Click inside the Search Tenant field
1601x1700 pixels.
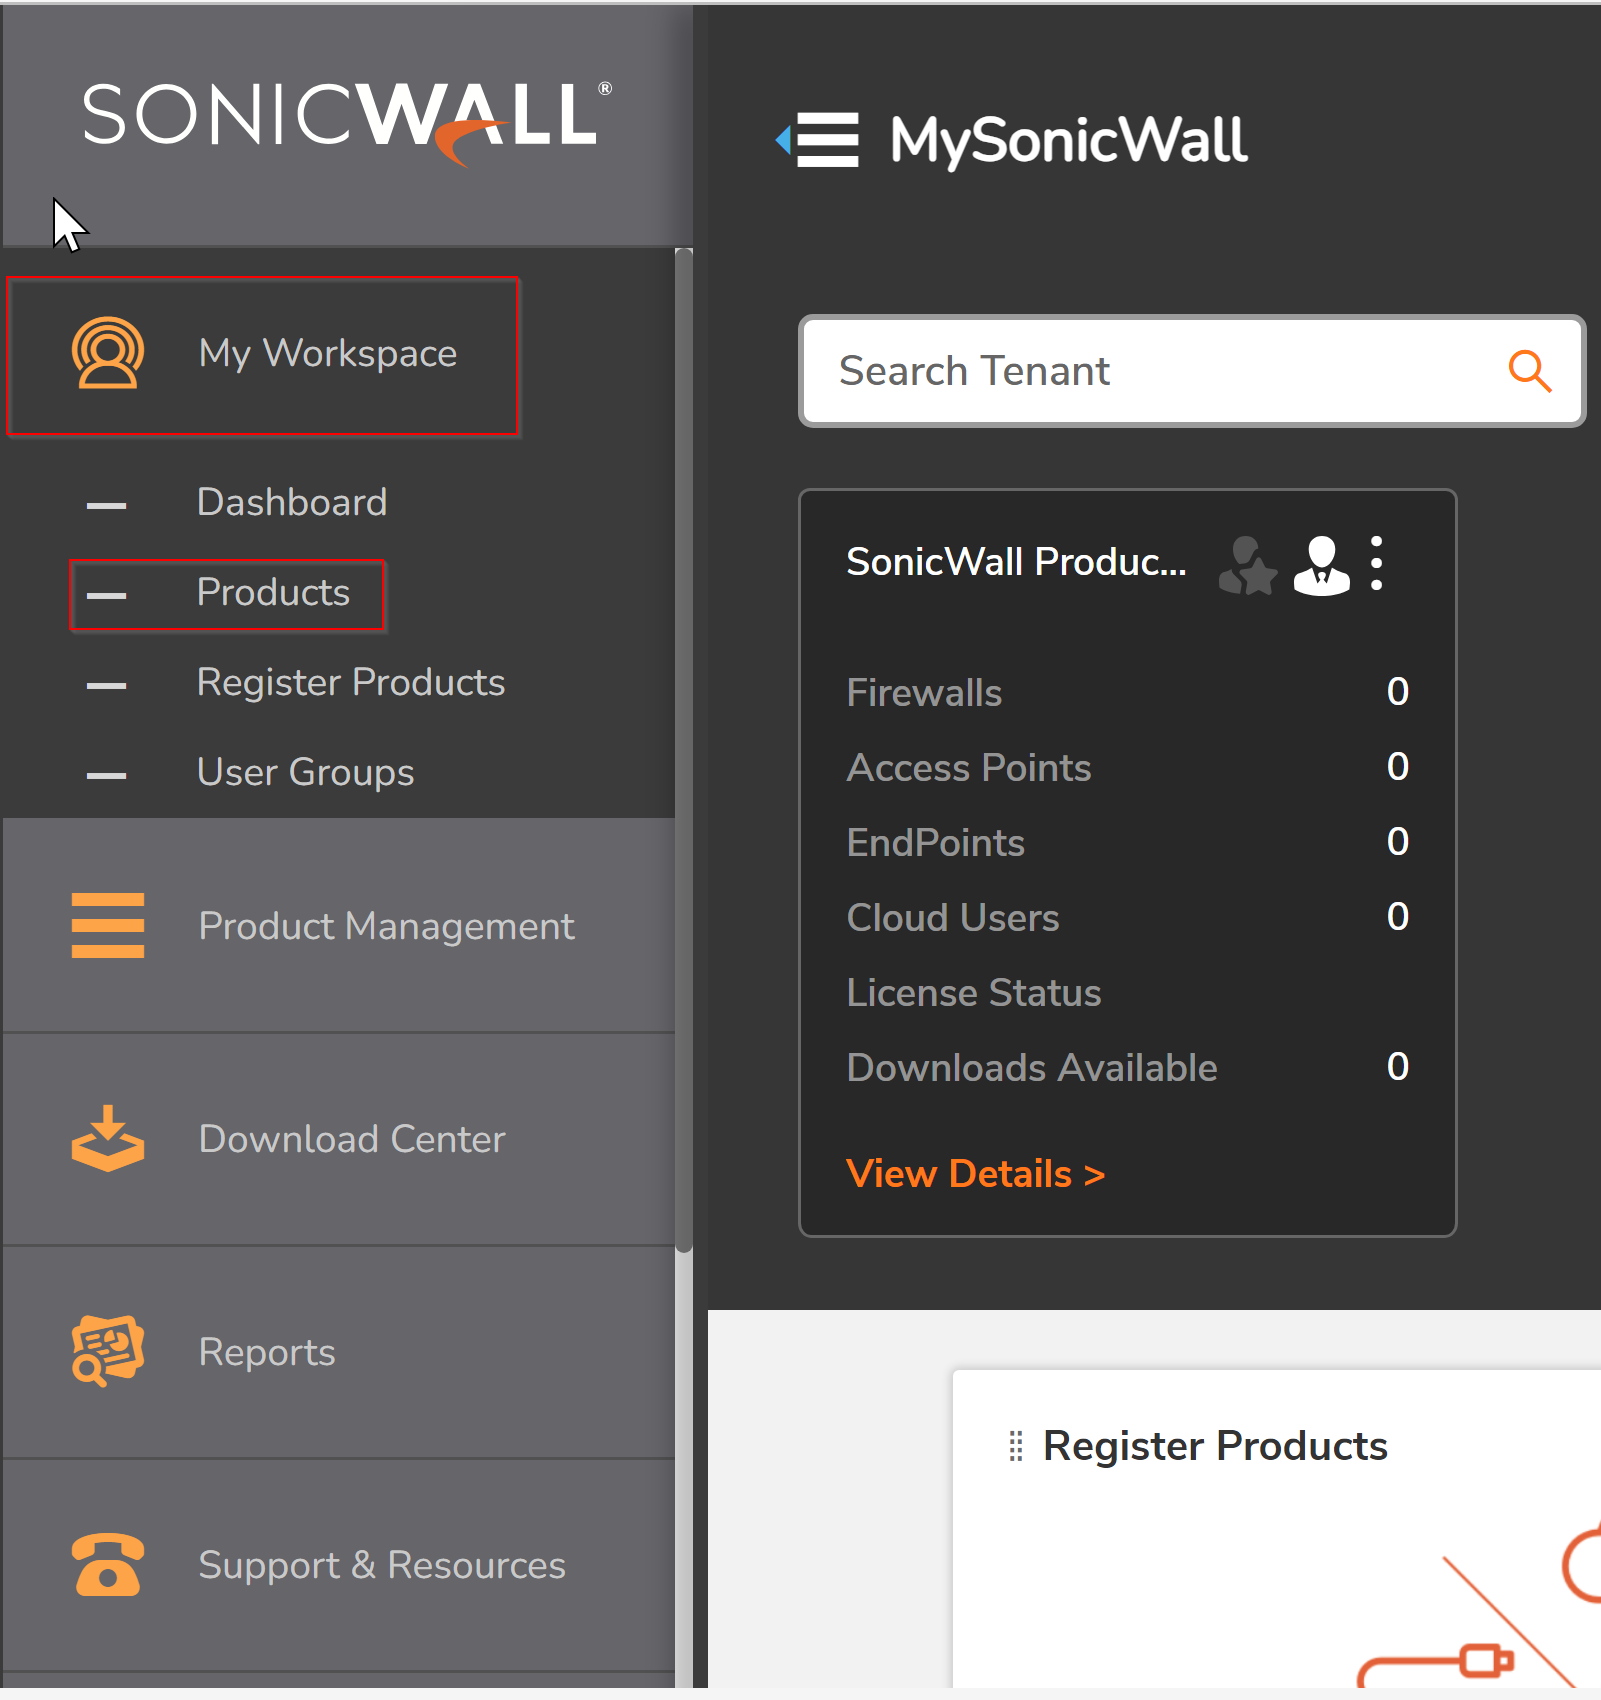click(x=1100, y=370)
